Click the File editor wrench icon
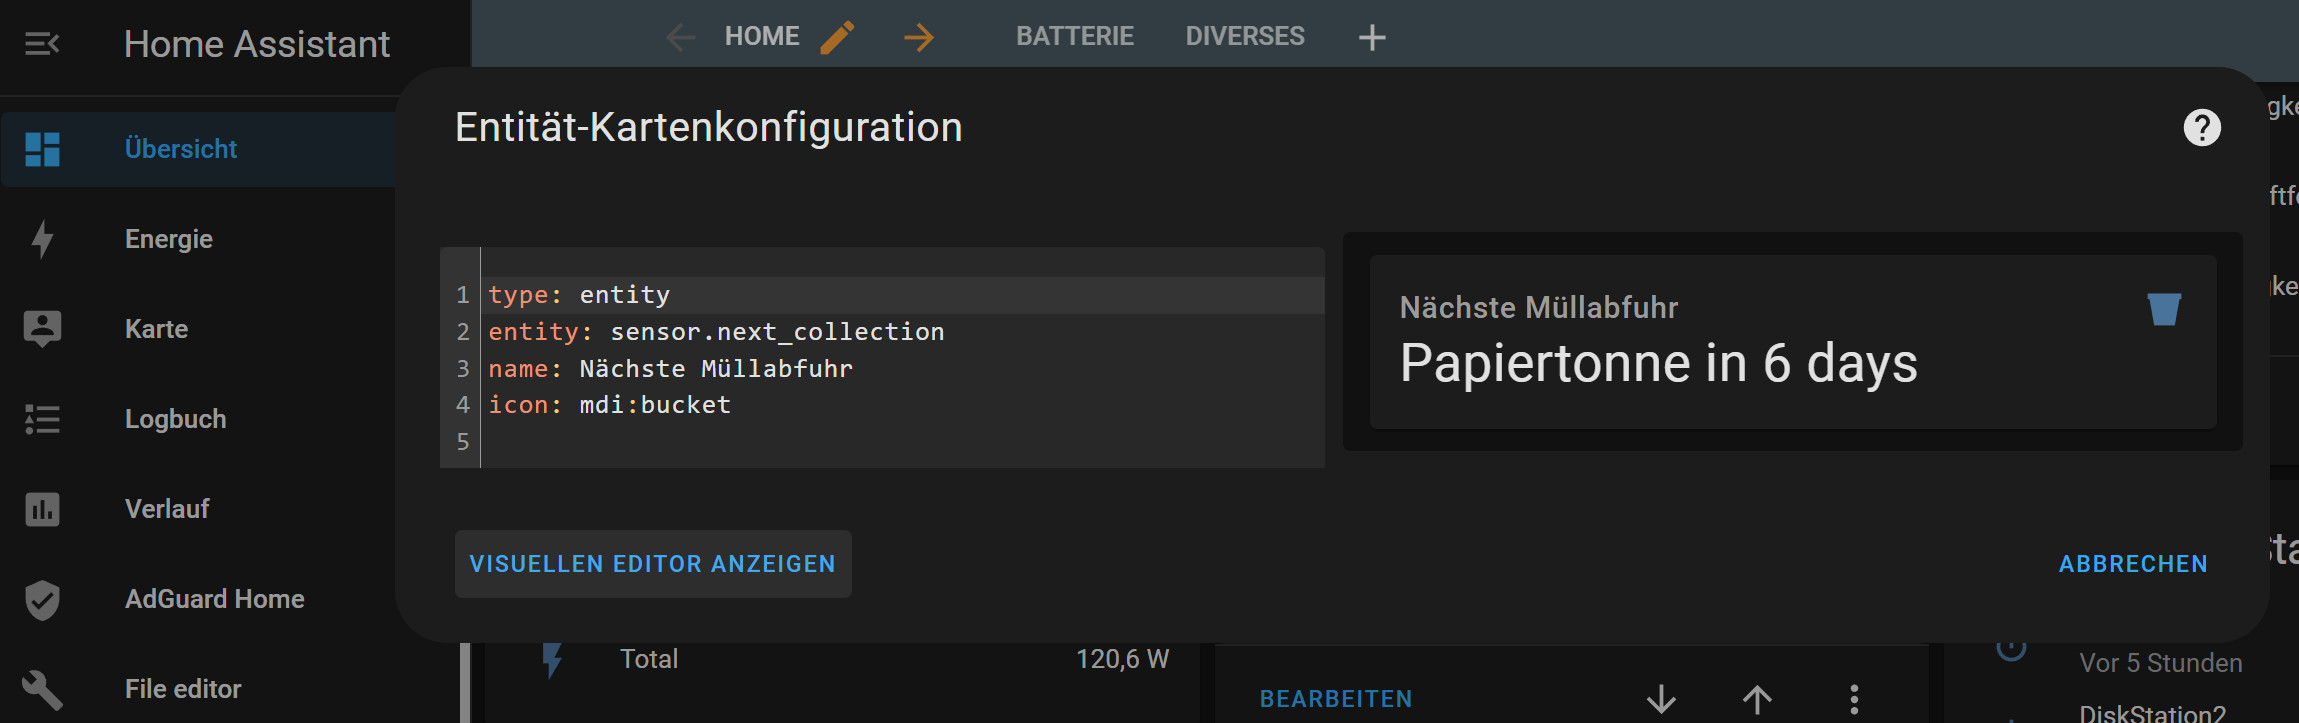Viewport: 2299px width, 723px height. [42, 689]
